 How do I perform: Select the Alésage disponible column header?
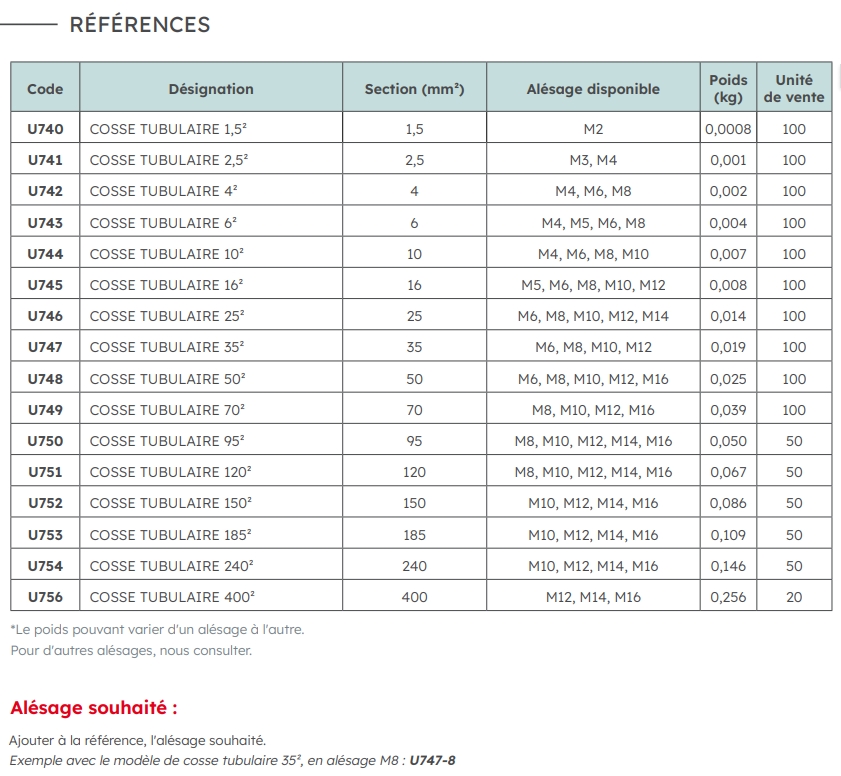(x=593, y=89)
